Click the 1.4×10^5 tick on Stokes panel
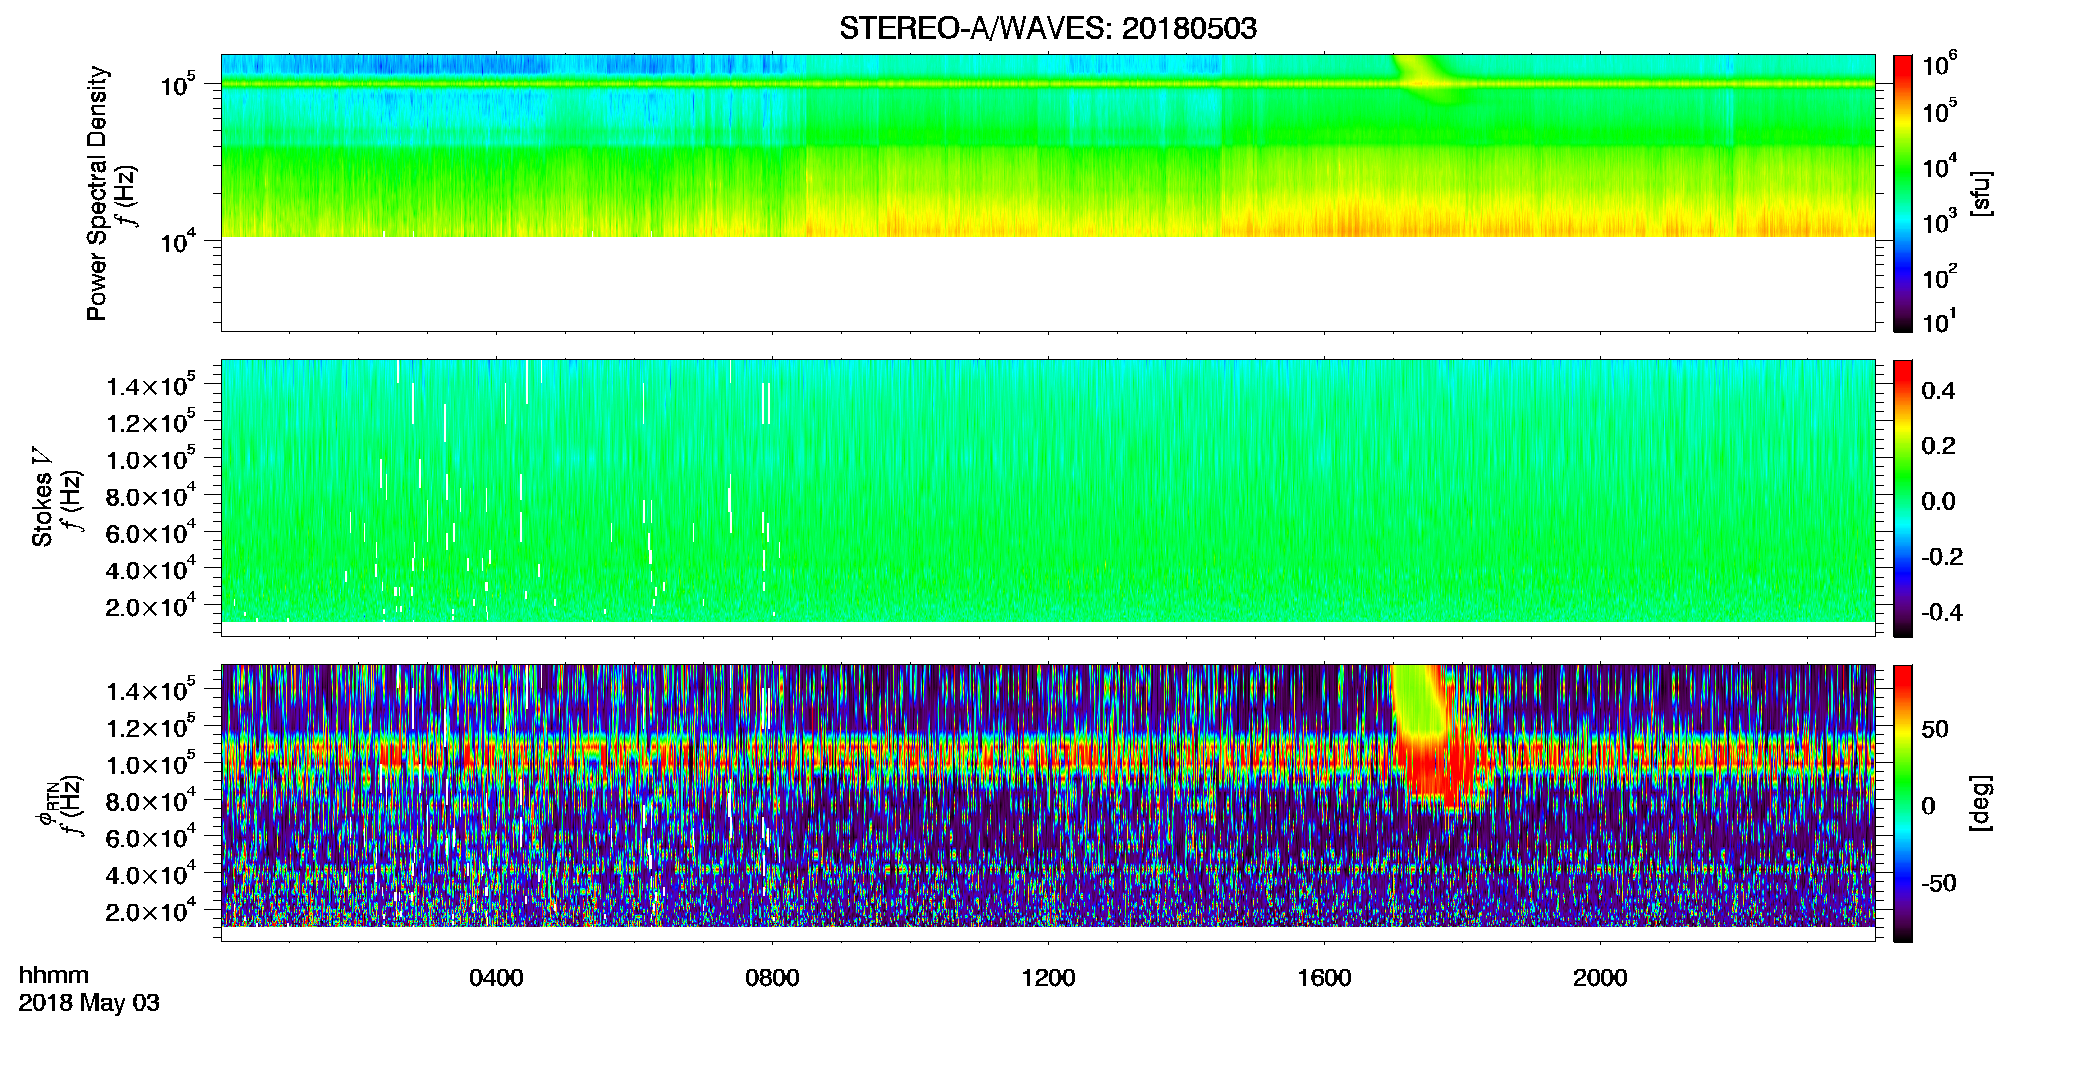This screenshot has height=1080, width=2096. 151,385
